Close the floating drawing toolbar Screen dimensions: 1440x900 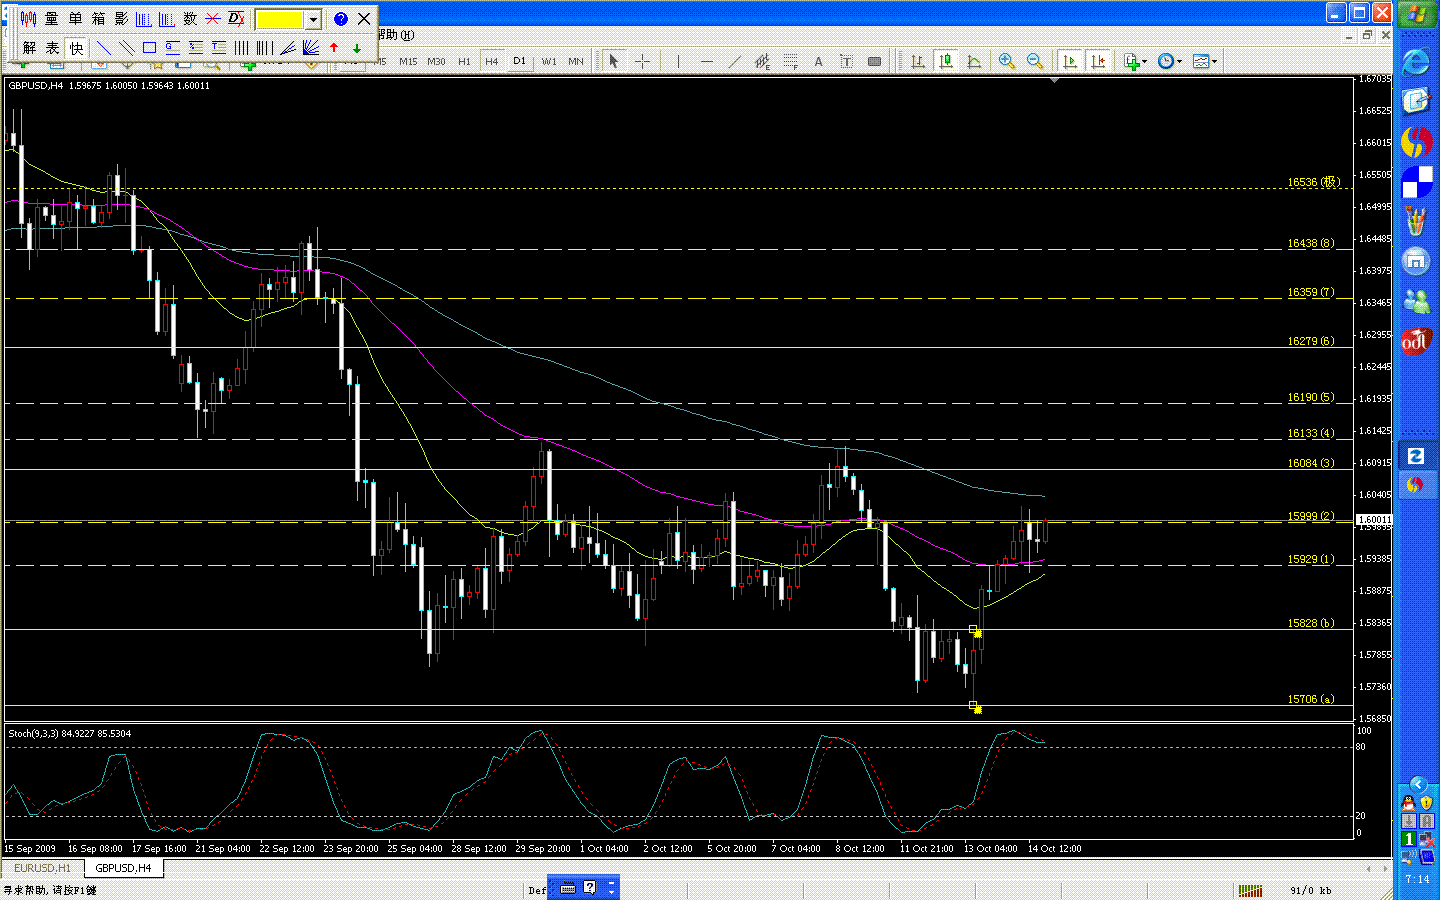tap(364, 19)
